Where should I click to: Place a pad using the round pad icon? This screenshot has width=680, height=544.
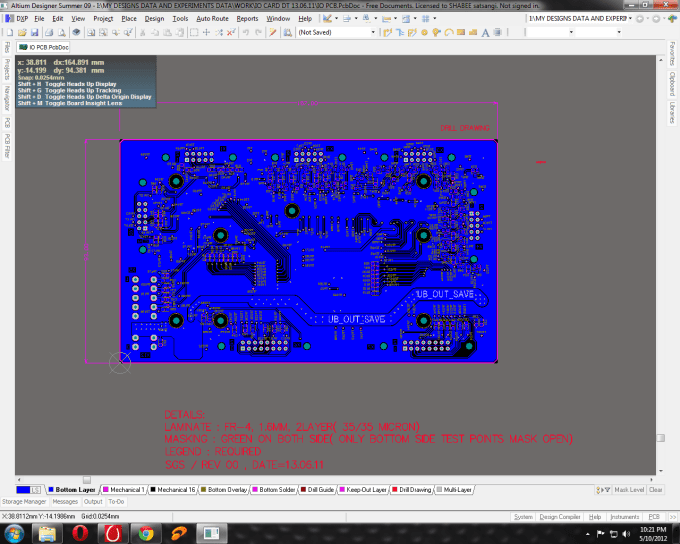(425, 33)
